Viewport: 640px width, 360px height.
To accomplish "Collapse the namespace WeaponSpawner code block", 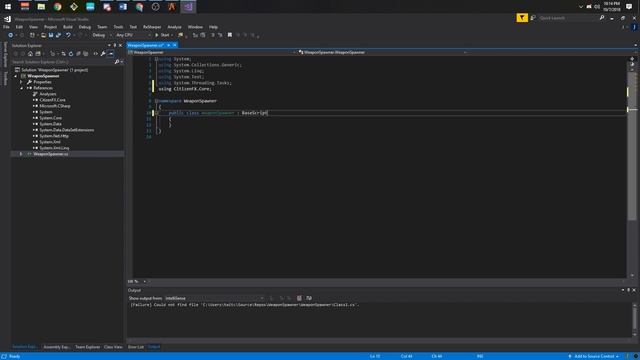I will [x=156, y=101].
